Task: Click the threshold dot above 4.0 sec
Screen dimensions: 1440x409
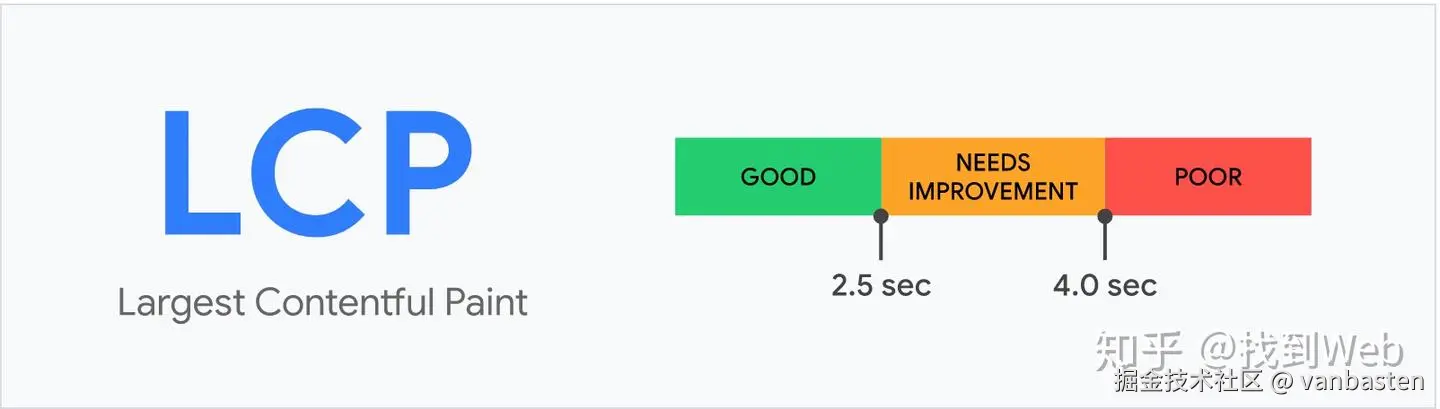Action: tap(1105, 216)
